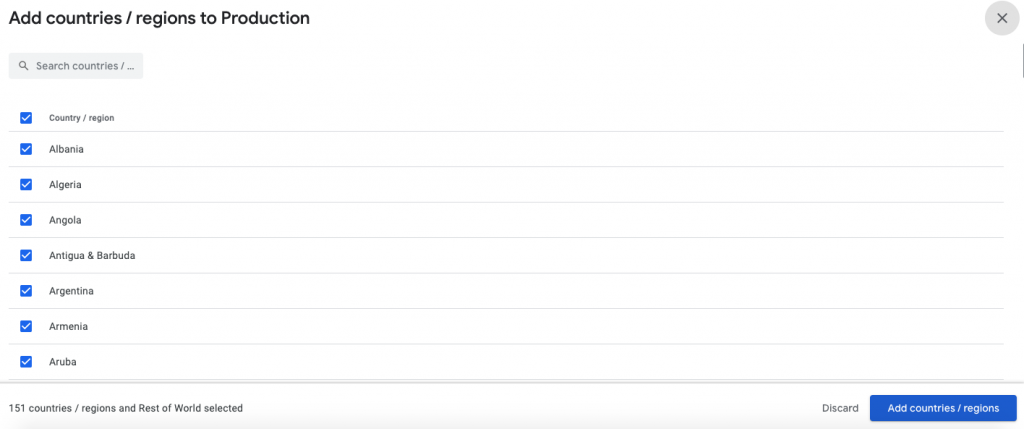Uncheck the Algeria checkbox
The width and height of the screenshot is (1024, 429).
[x=26, y=185]
